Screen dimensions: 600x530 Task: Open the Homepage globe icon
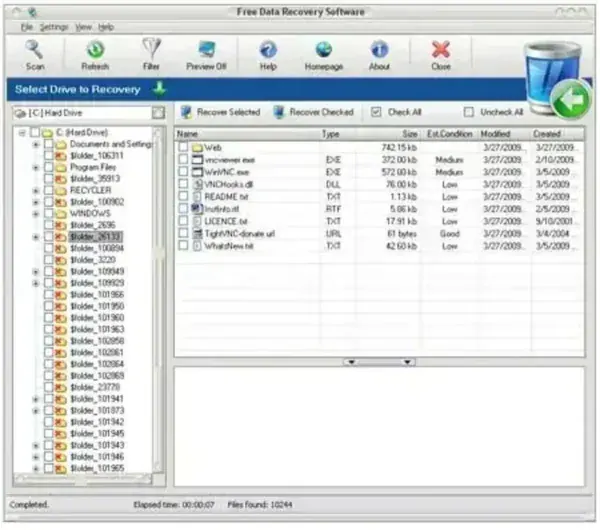(324, 49)
